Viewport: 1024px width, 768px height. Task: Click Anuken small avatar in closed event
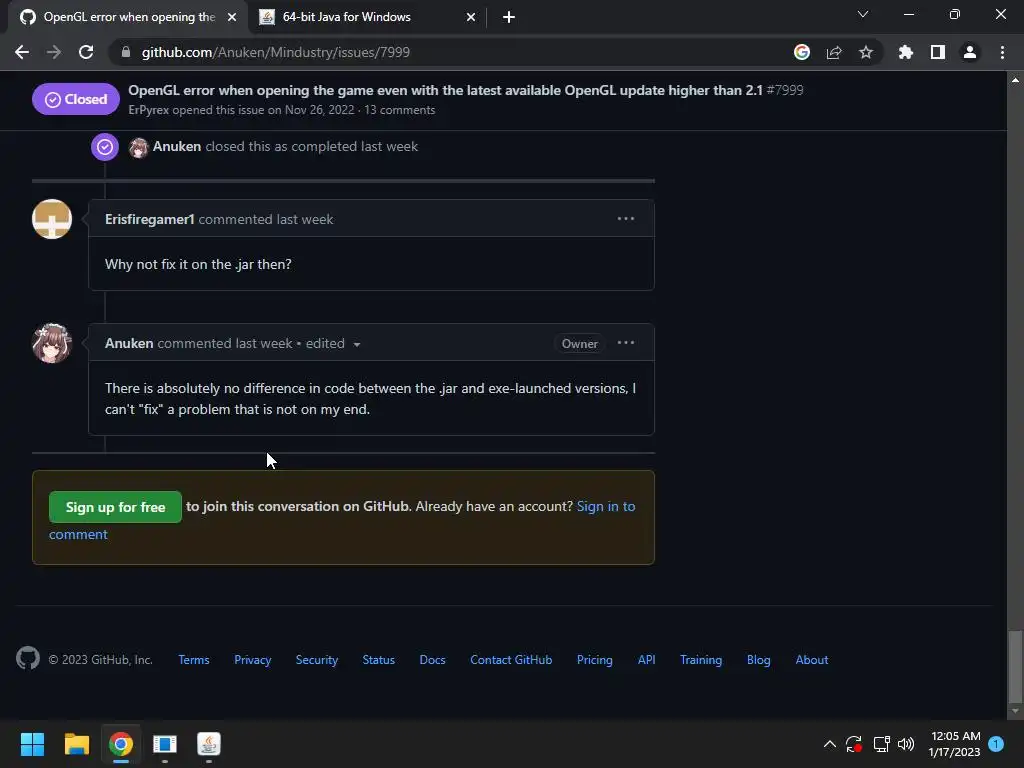tap(138, 148)
